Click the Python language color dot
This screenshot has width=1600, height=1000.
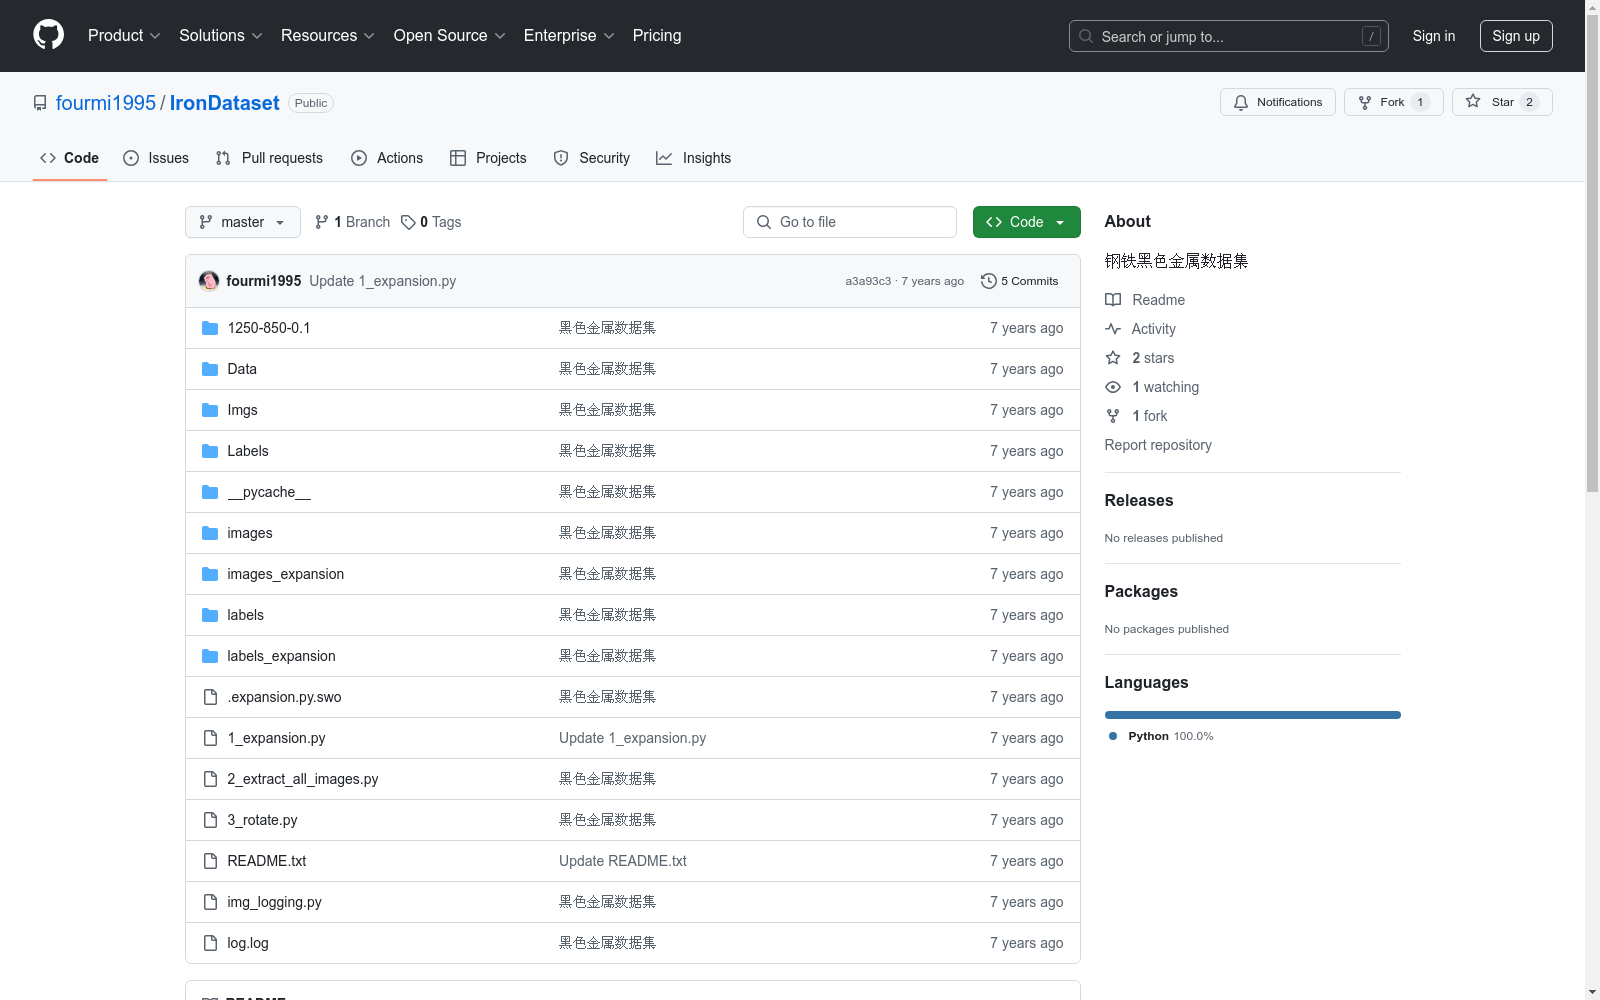click(x=1113, y=736)
